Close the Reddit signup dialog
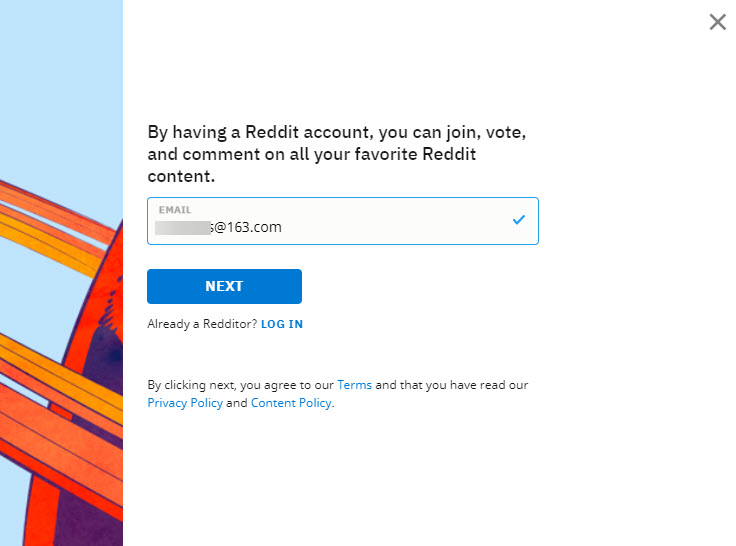 (x=717, y=22)
